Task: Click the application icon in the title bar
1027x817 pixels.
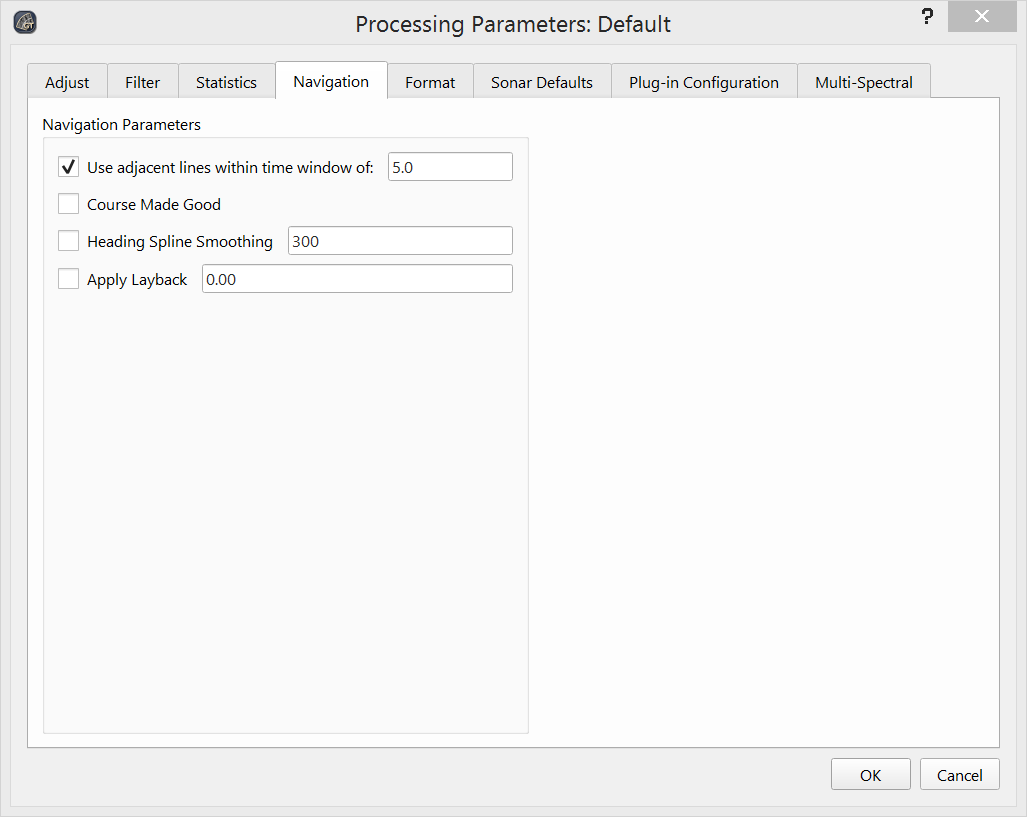Action: [x=25, y=22]
